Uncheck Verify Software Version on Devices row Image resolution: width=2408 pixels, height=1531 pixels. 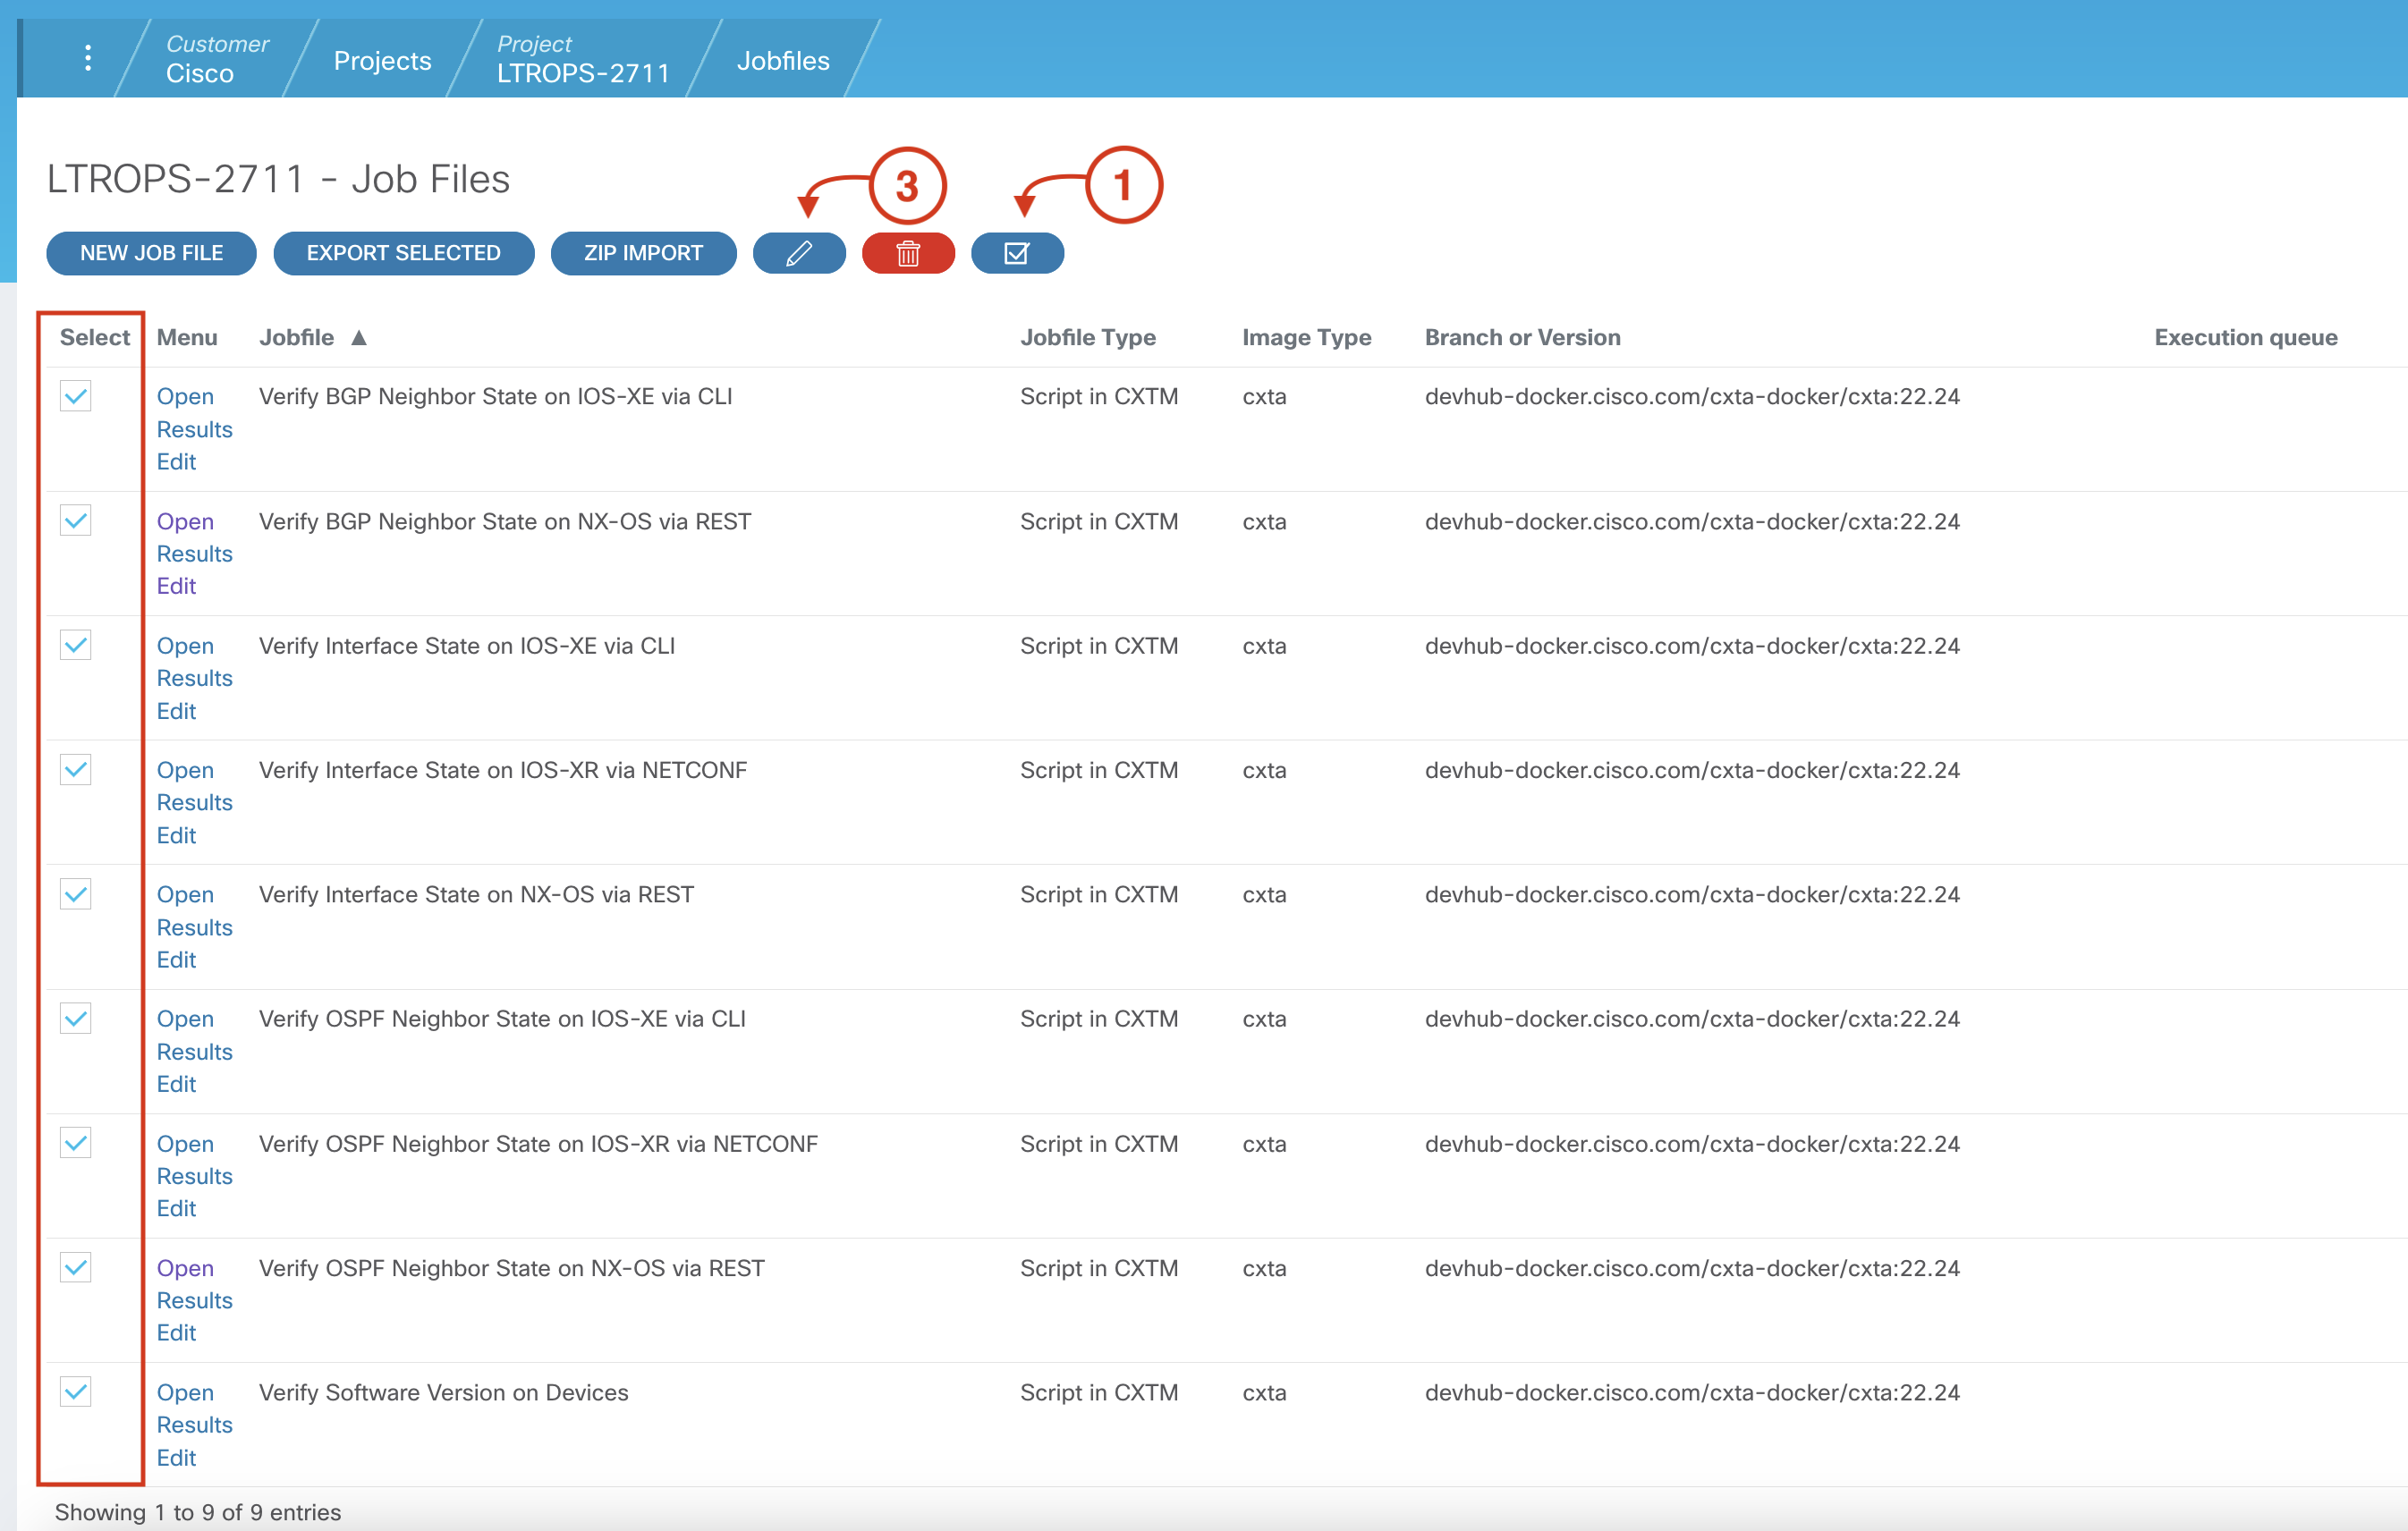[76, 1392]
